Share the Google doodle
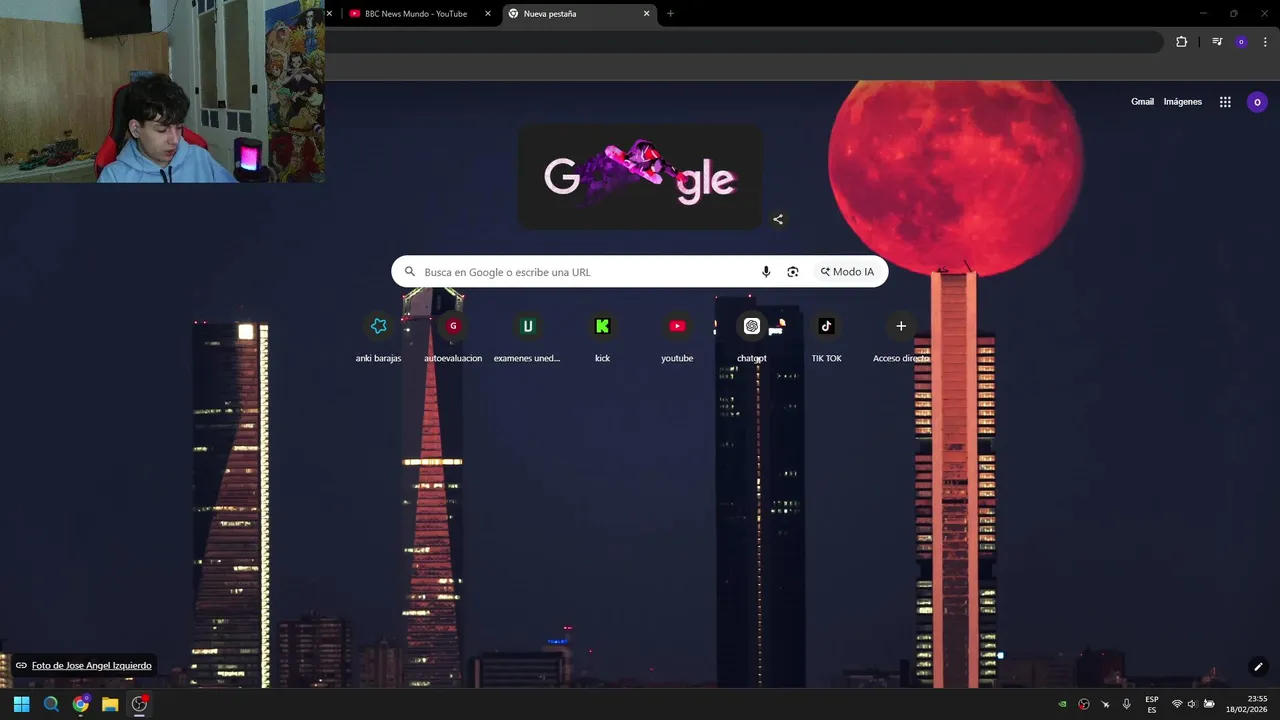 click(778, 220)
